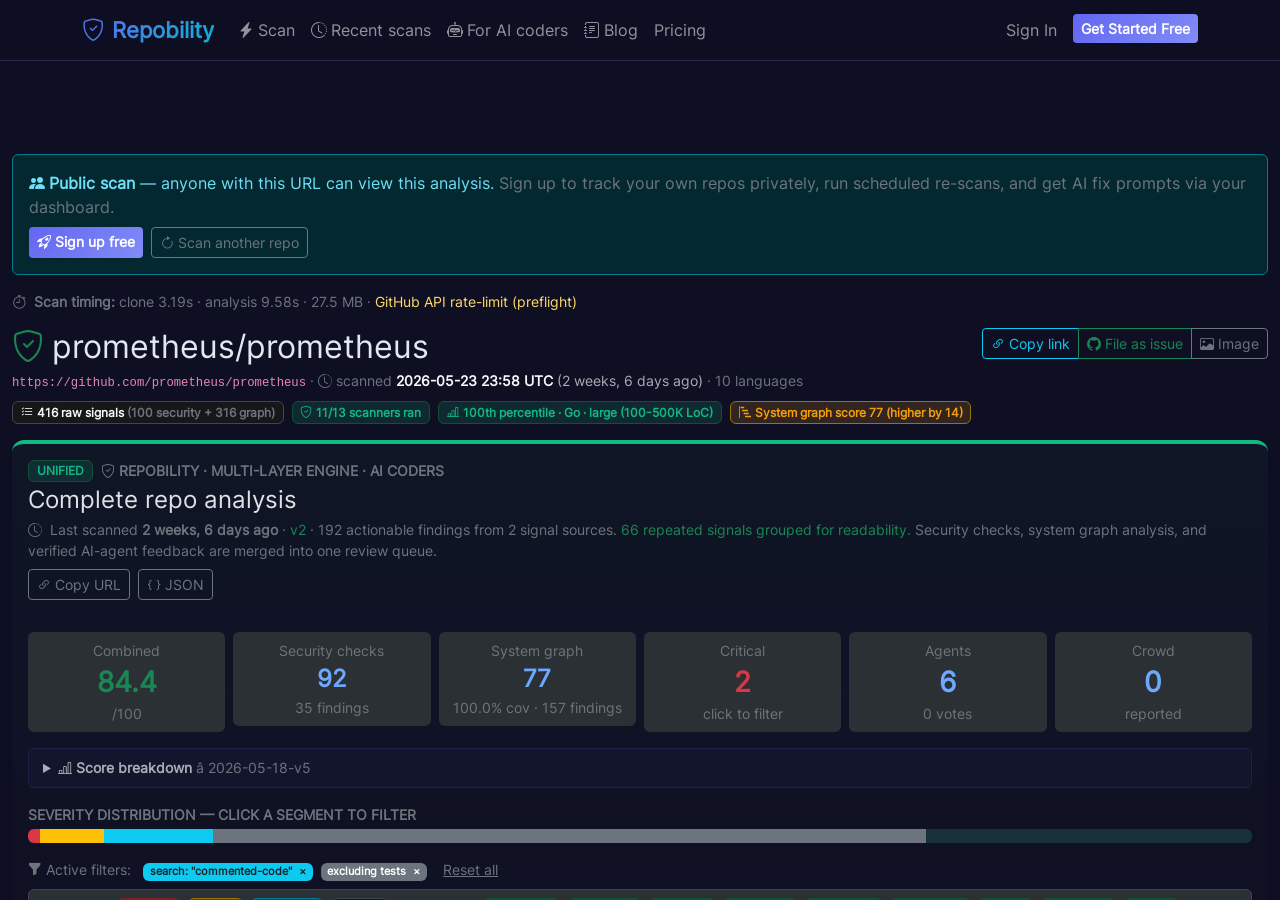Screen dimensions: 1280x900
Task: Click the gray severity bar segment
Action: (x=569, y=836)
